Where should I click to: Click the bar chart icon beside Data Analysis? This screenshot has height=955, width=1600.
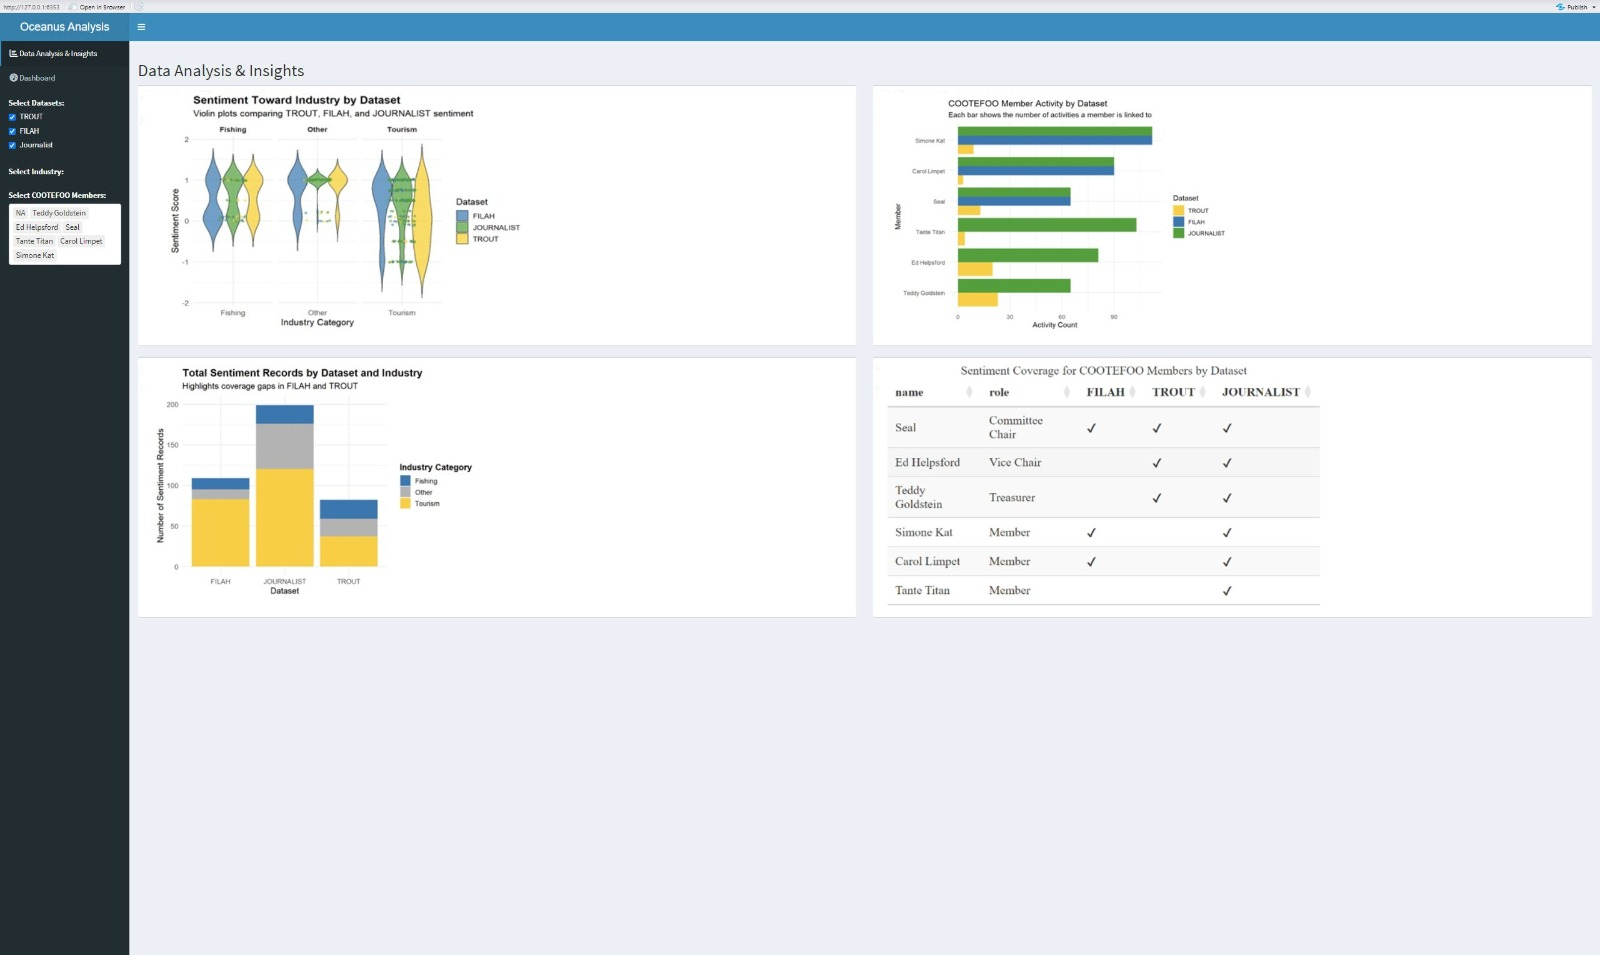[13, 54]
